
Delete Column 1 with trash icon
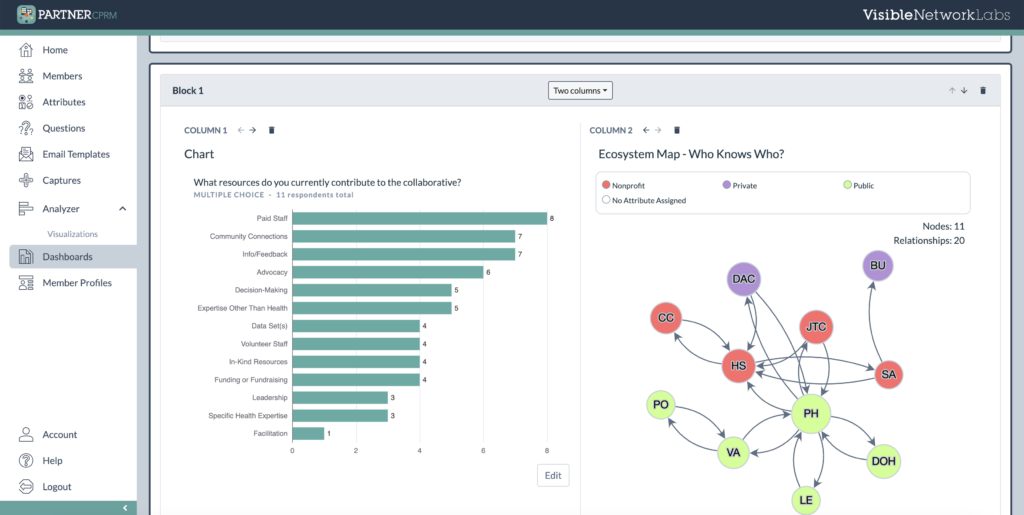click(272, 130)
